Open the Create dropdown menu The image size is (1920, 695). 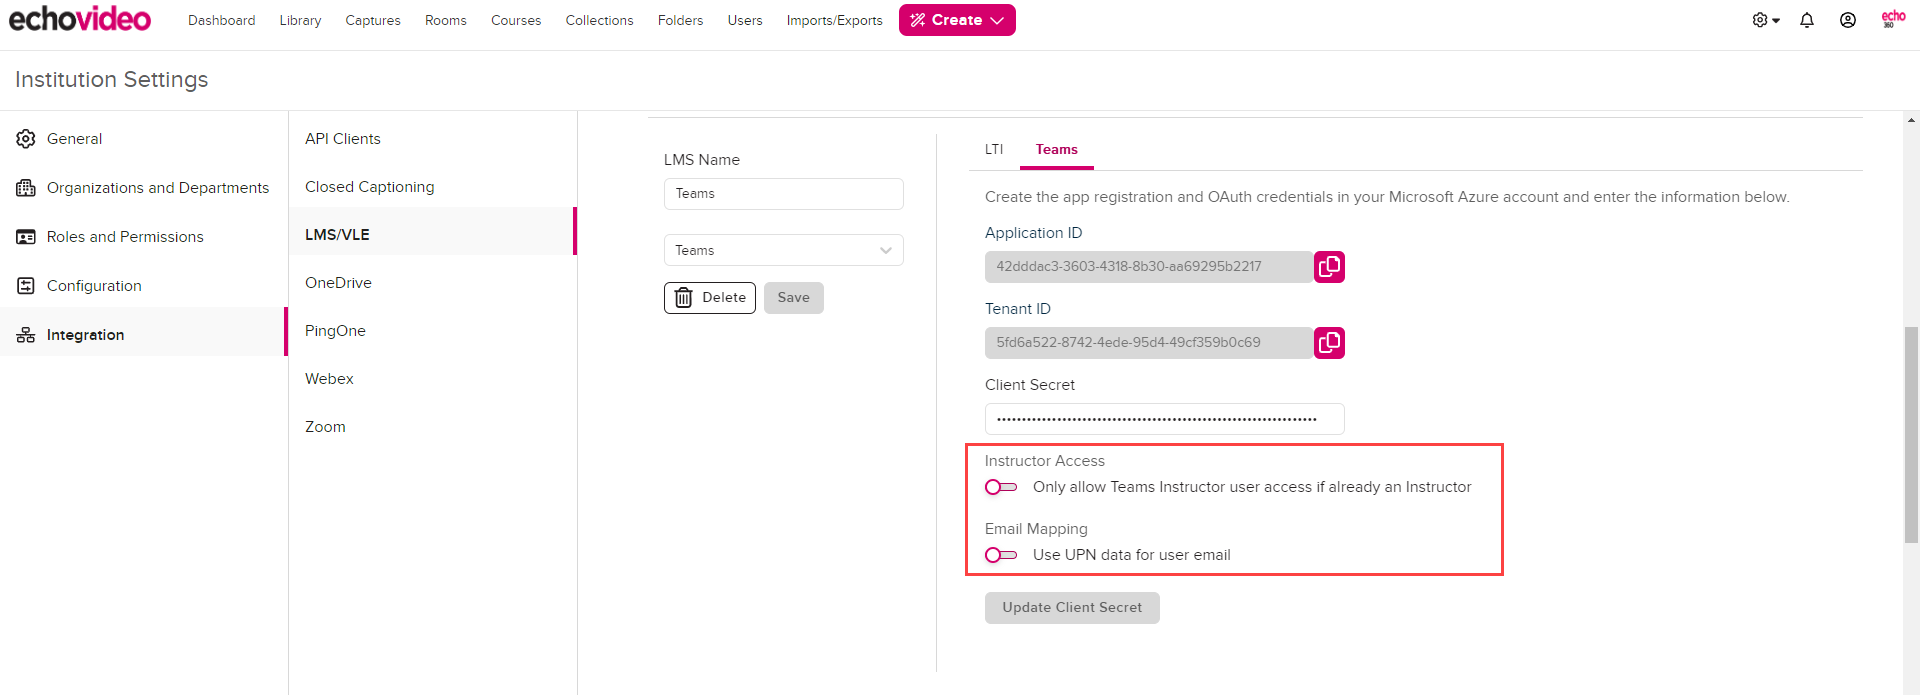[957, 20]
